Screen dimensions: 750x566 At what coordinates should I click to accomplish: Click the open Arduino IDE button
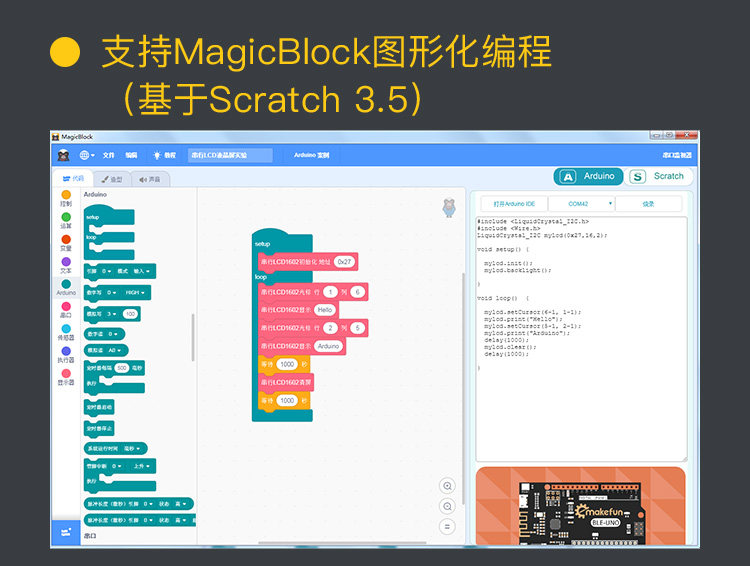click(x=514, y=204)
